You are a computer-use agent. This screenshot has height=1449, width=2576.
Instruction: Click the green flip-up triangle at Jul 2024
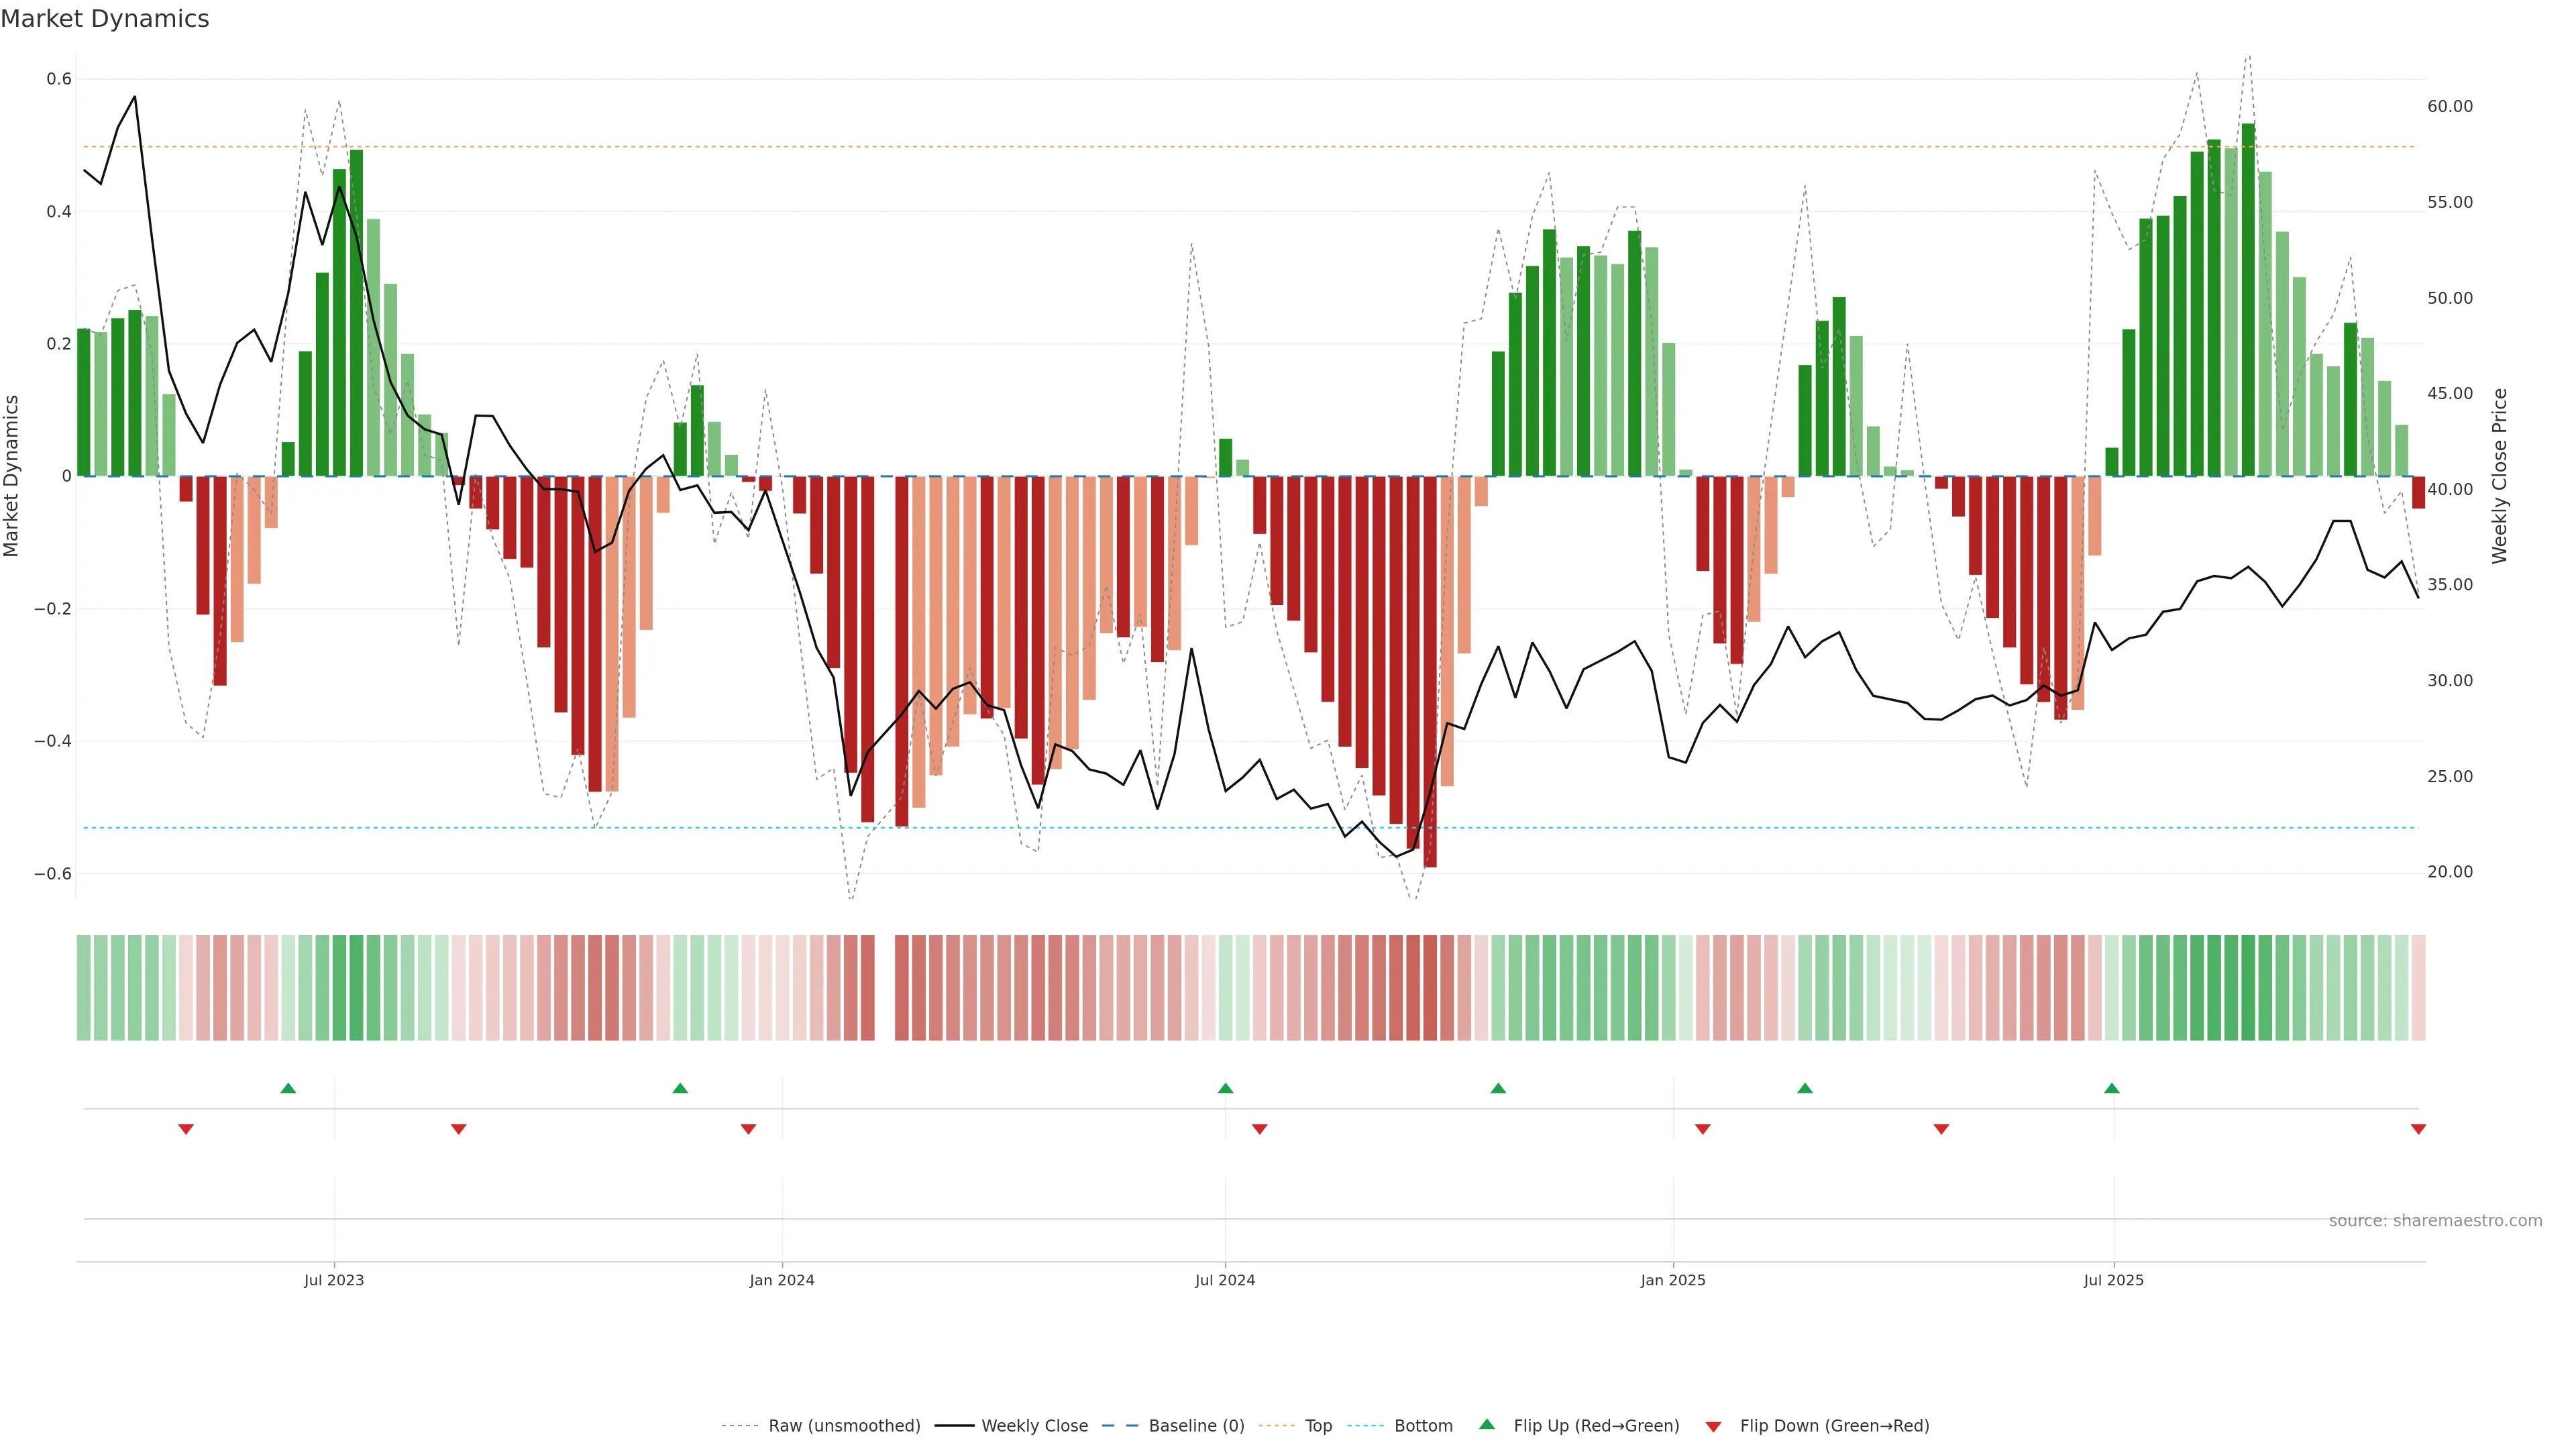(x=1225, y=1088)
